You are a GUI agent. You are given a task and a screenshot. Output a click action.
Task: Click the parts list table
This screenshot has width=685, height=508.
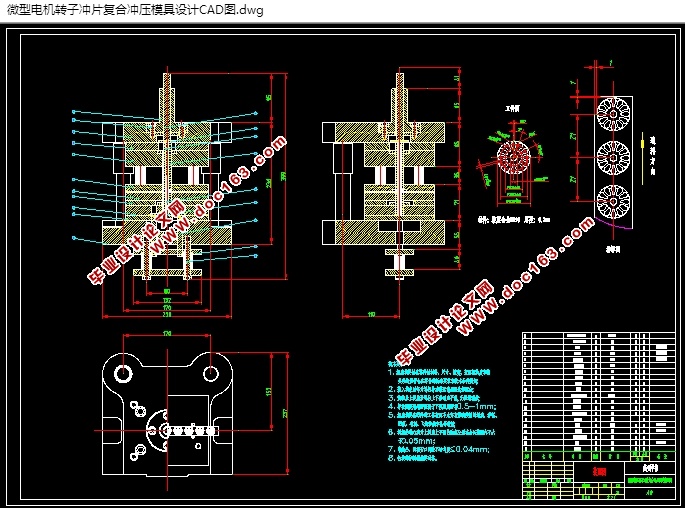pos(599,392)
